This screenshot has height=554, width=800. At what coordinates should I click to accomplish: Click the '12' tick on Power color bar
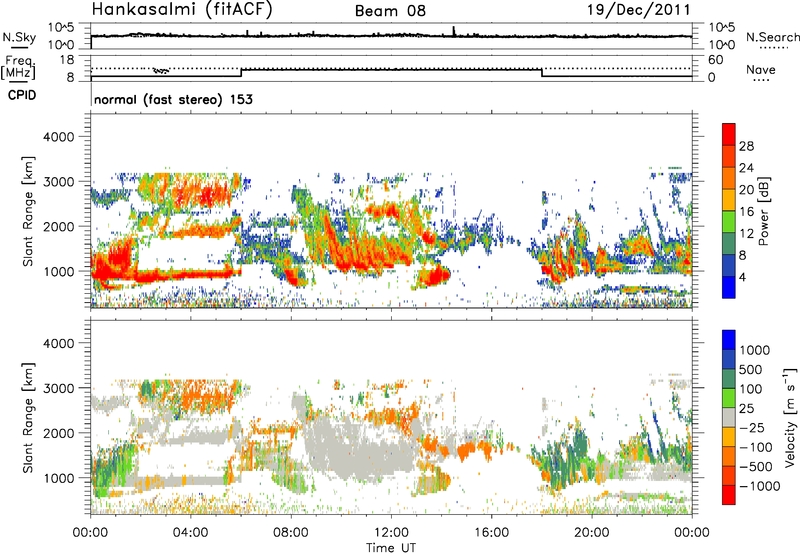[x=746, y=234]
